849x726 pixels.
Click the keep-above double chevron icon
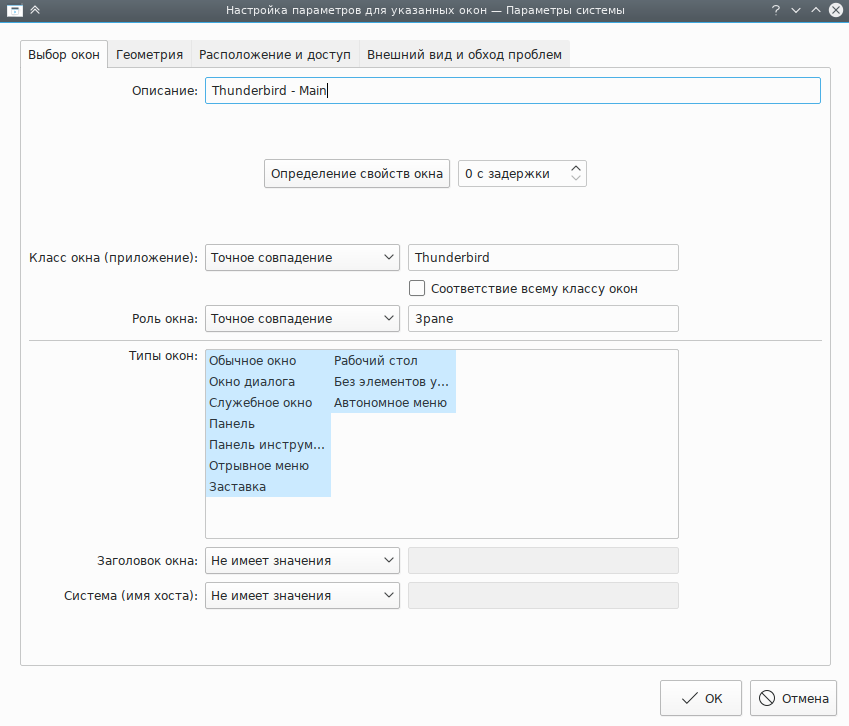pos(35,10)
